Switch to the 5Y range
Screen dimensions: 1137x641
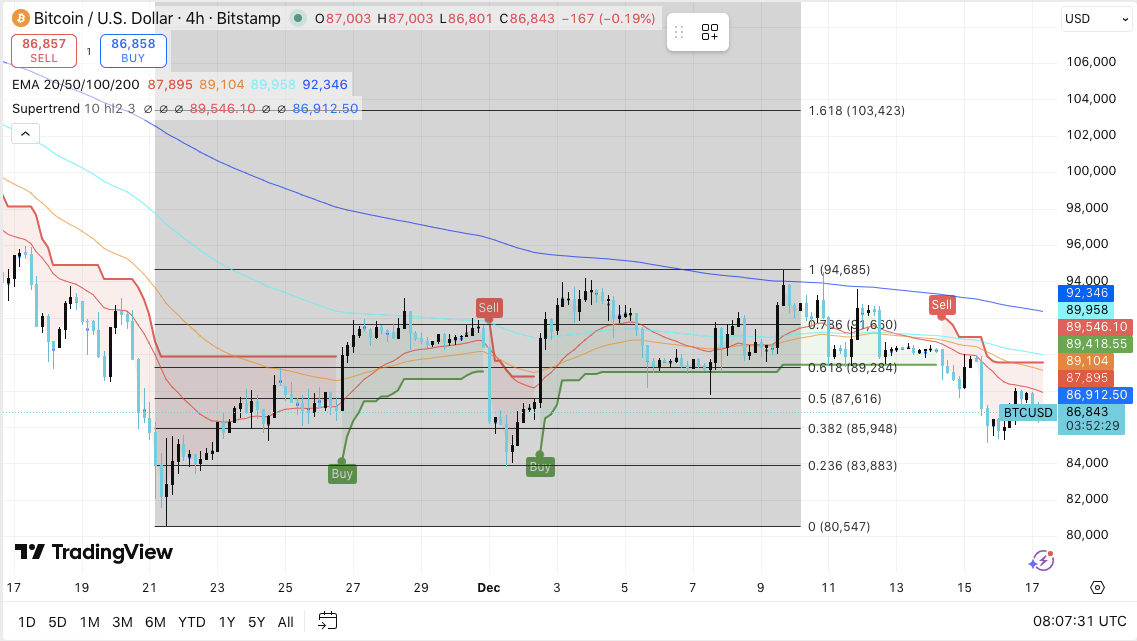point(256,622)
